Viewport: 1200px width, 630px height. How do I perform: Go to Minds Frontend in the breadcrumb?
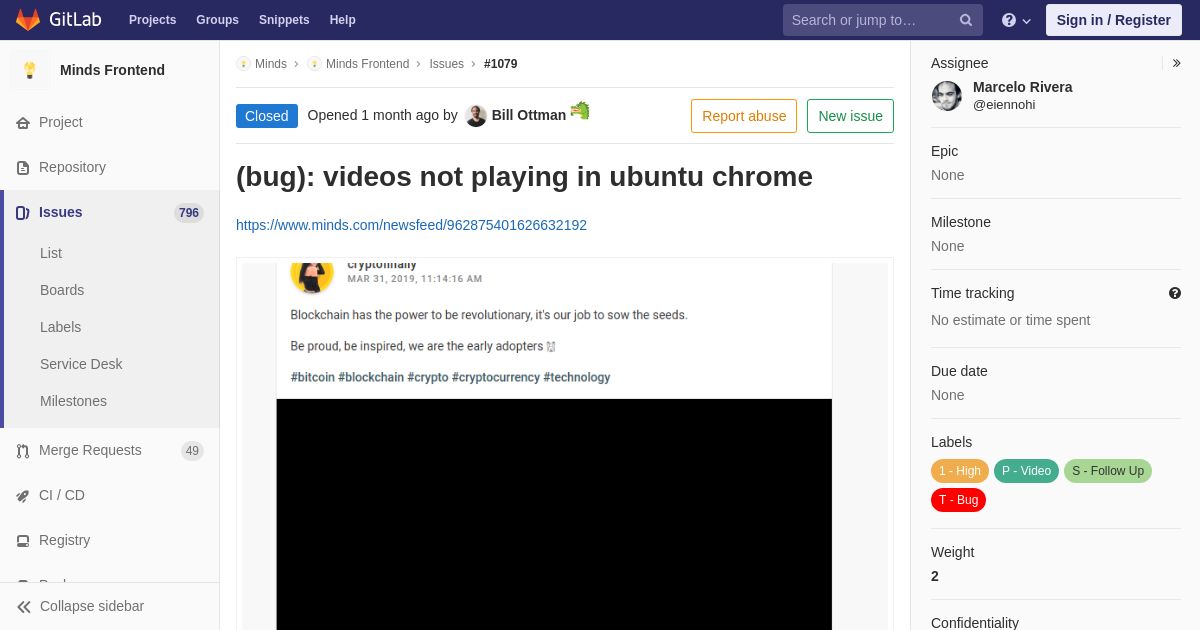[367, 64]
